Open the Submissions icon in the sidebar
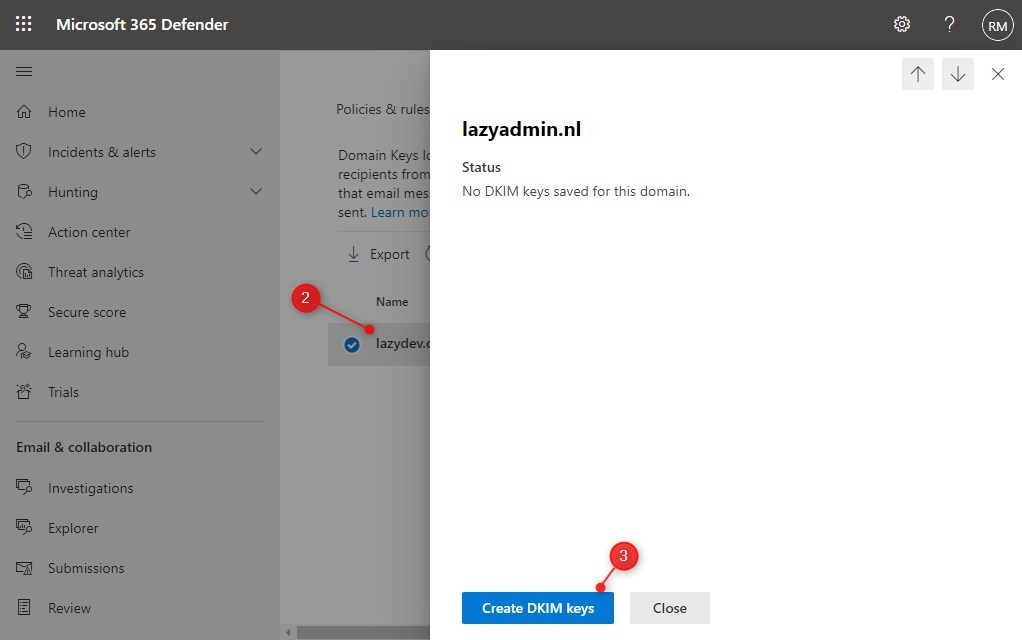Viewport: 1022px width, 640px height. pos(23,567)
